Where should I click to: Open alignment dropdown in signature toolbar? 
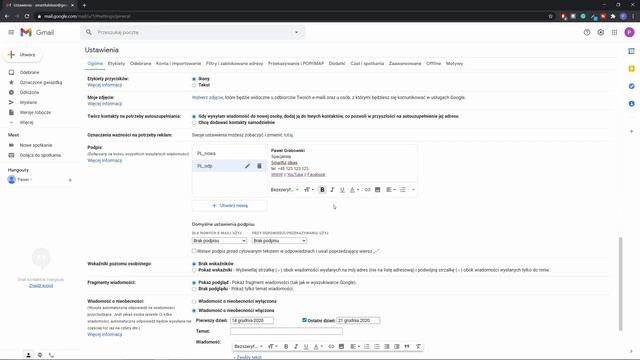click(x=391, y=189)
